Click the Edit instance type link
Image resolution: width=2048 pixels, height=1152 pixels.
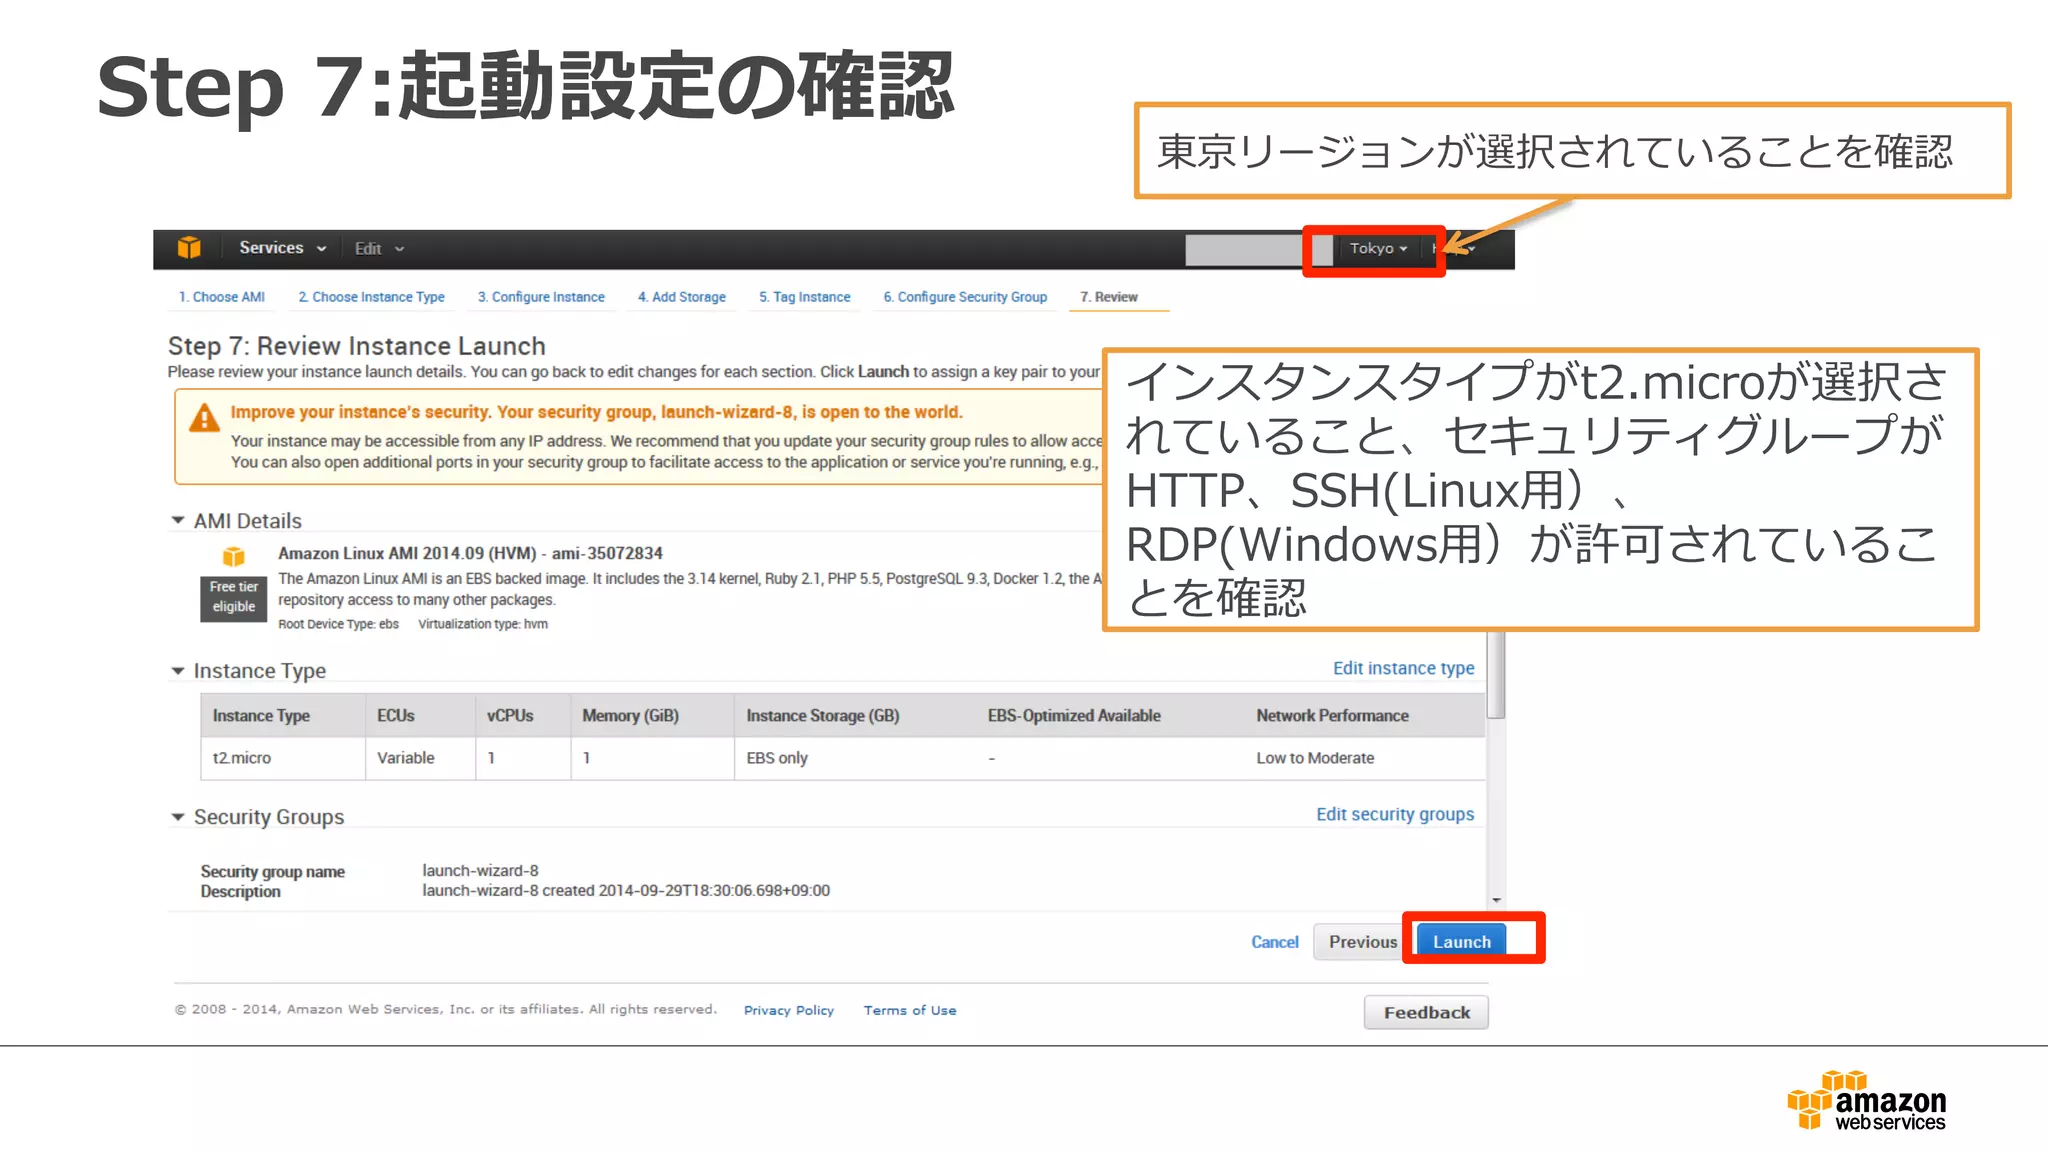click(x=1403, y=668)
